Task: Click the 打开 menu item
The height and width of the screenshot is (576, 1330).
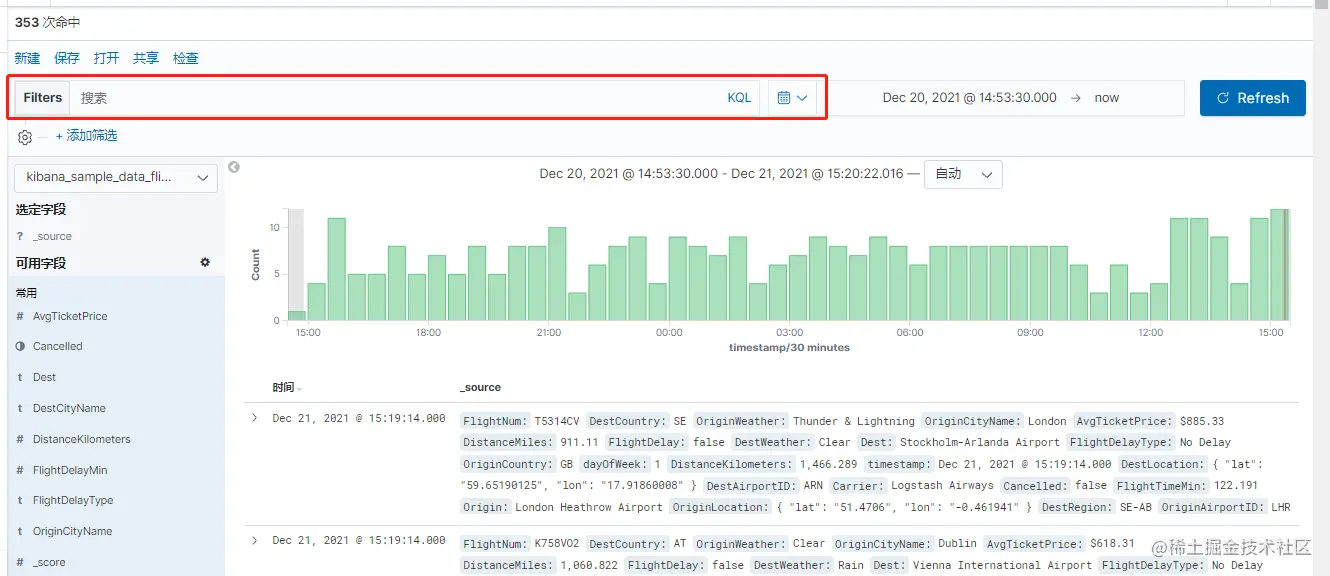Action: tap(106, 58)
